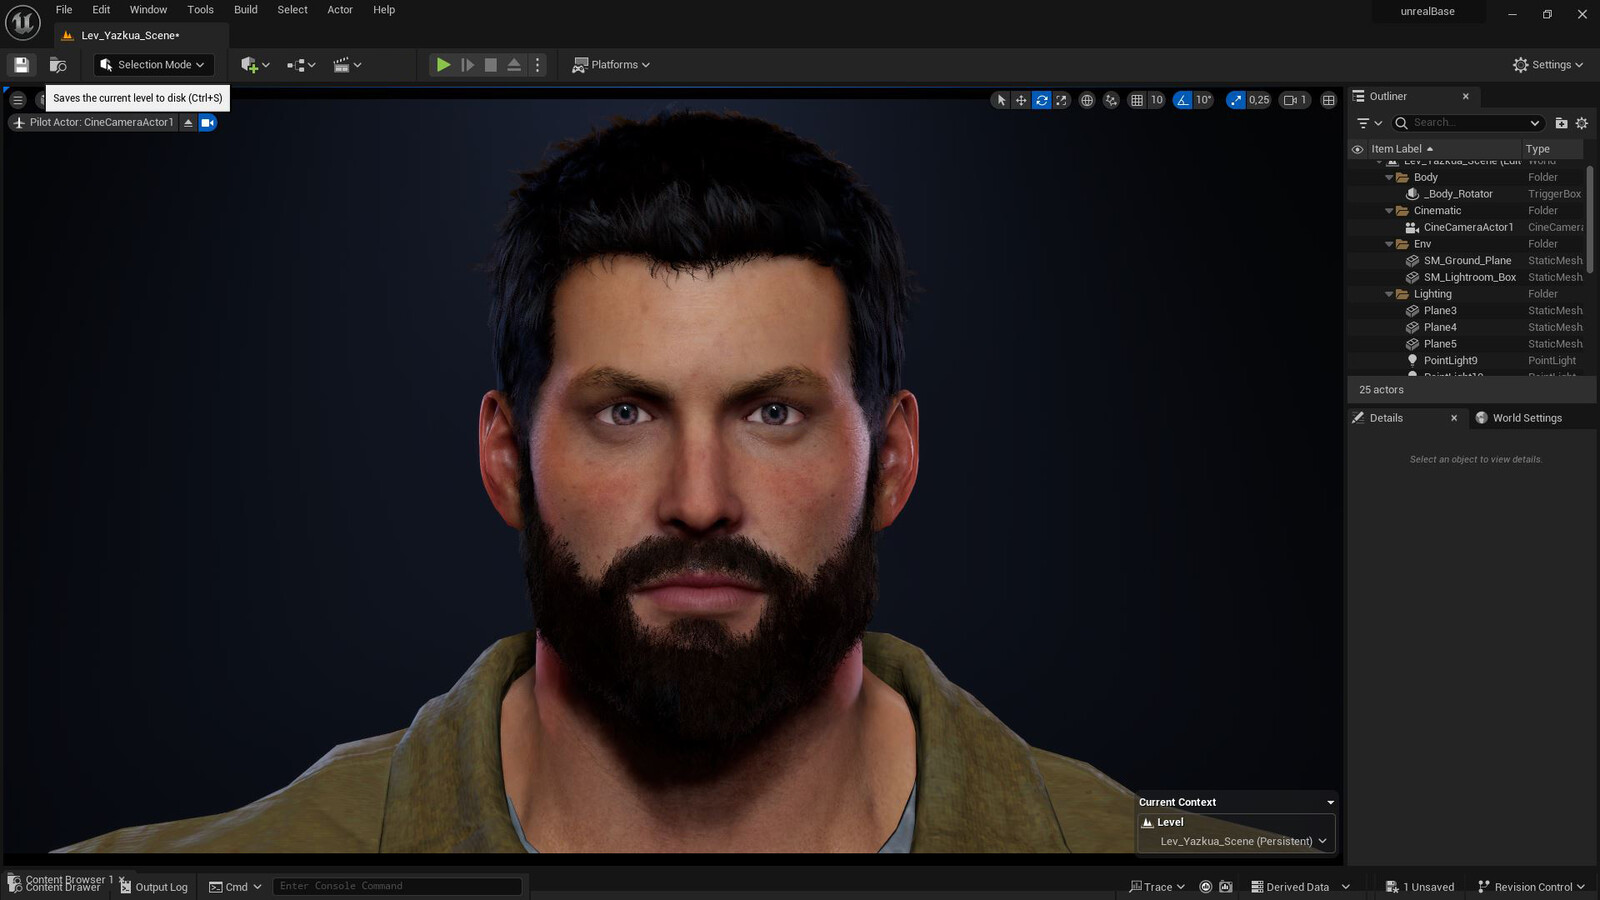Open the Cinematics dropdown

pyautogui.click(x=347, y=65)
